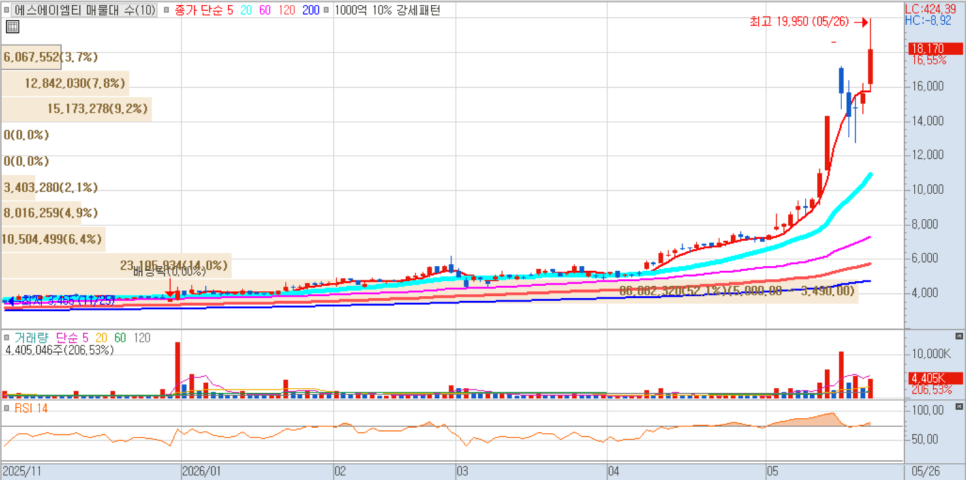Image resolution: width=966 pixels, height=480 pixels.
Task: Pick the red 5-day price moving average legend
Action: click(x=229, y=10)
